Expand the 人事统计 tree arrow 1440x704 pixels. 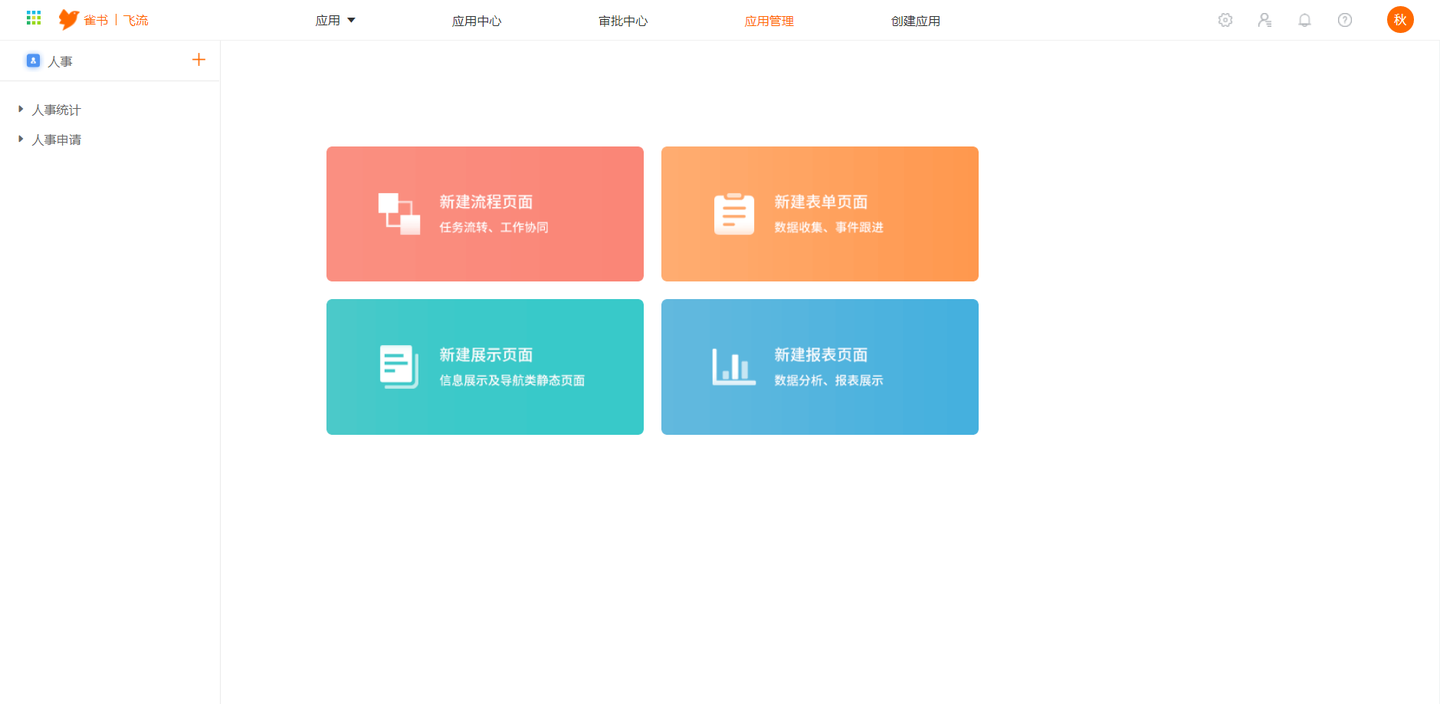[x=21, y=109]
